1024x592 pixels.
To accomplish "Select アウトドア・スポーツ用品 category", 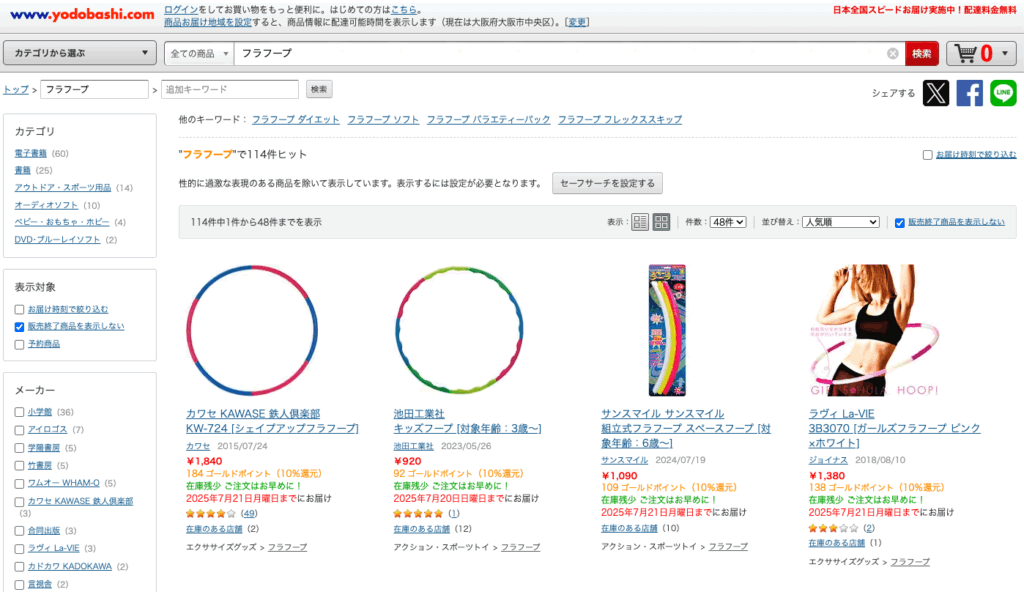I will (64, 187).
